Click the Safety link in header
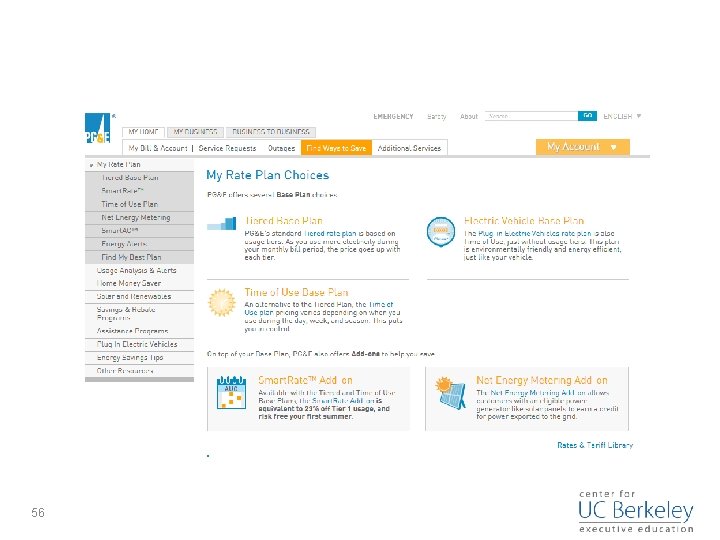Image resolution: width=720 pixels, height=540 pixels. click(x=437, y=116)
